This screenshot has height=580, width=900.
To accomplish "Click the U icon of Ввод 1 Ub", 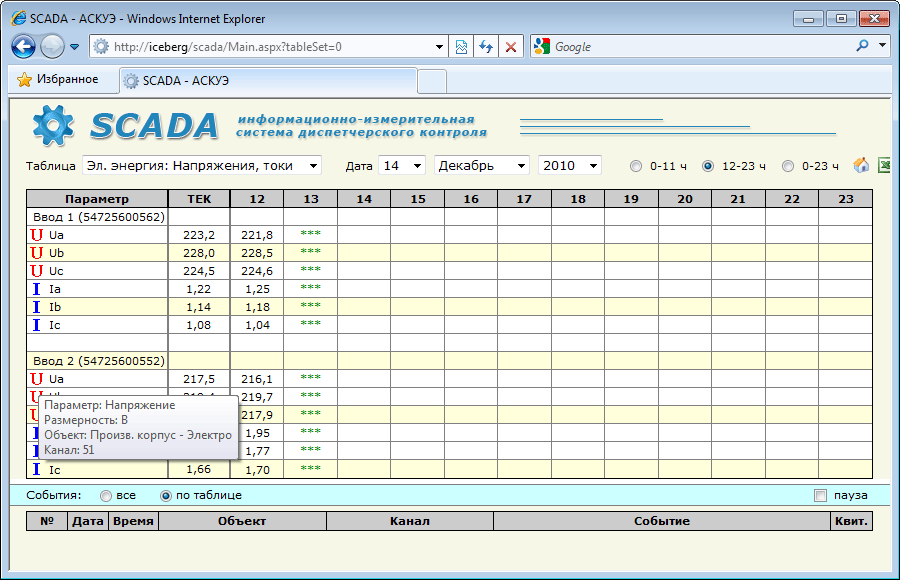I will pyautogui.click(x=37, y=253).
